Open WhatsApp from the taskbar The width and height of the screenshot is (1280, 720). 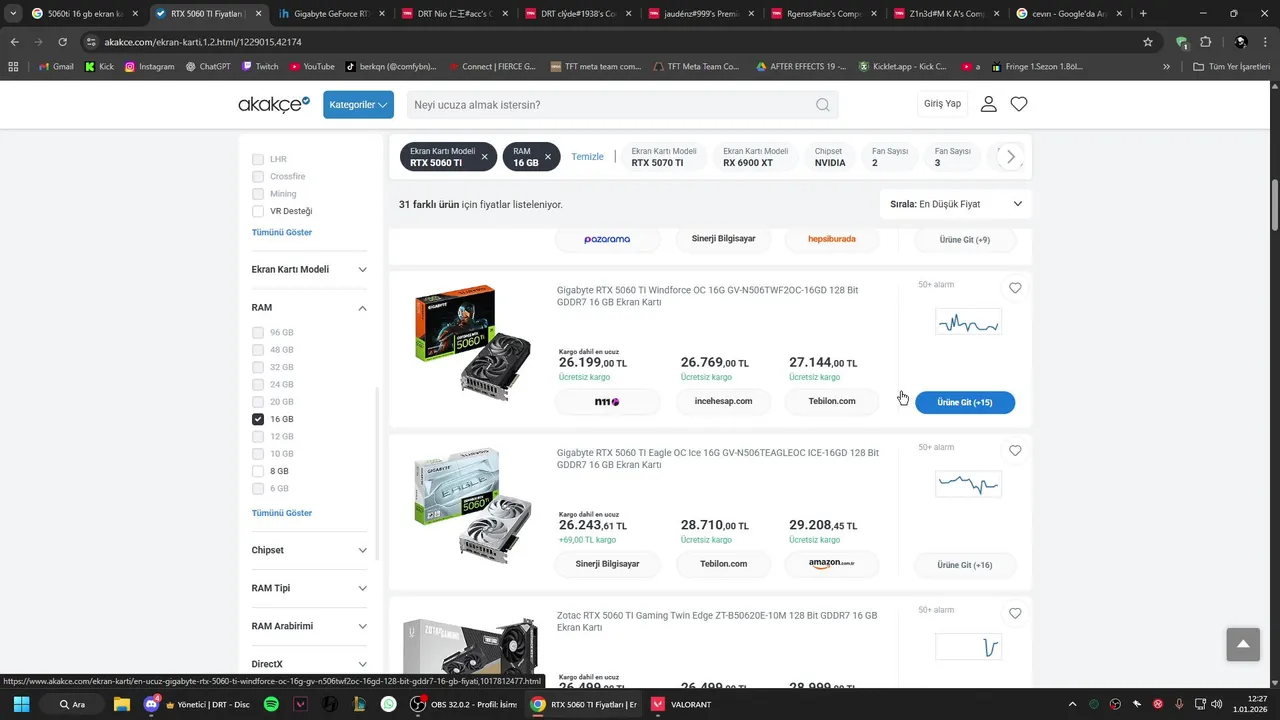[x=389, y=704]
